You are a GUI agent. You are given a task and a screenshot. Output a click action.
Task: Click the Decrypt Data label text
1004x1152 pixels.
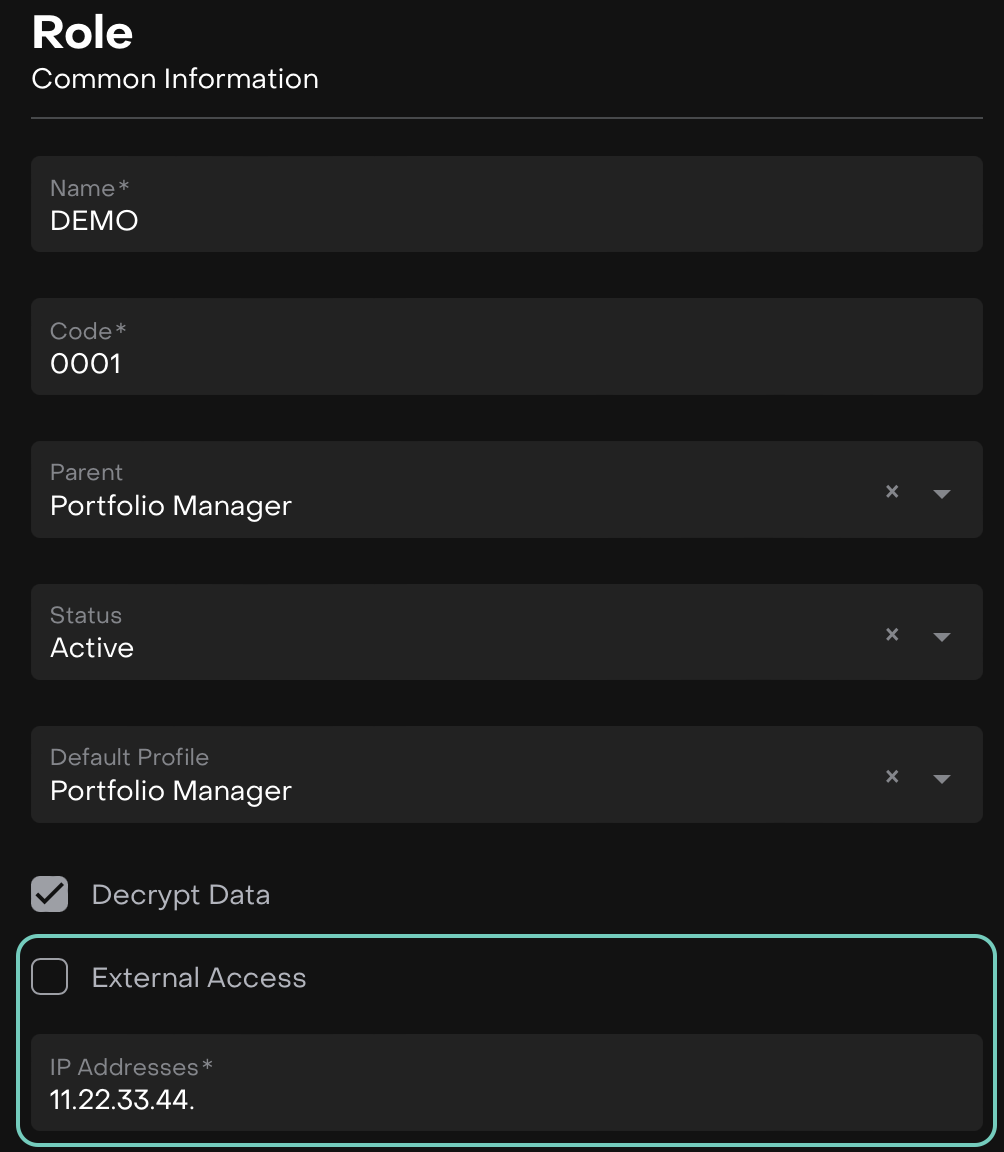tap(181, 895)
